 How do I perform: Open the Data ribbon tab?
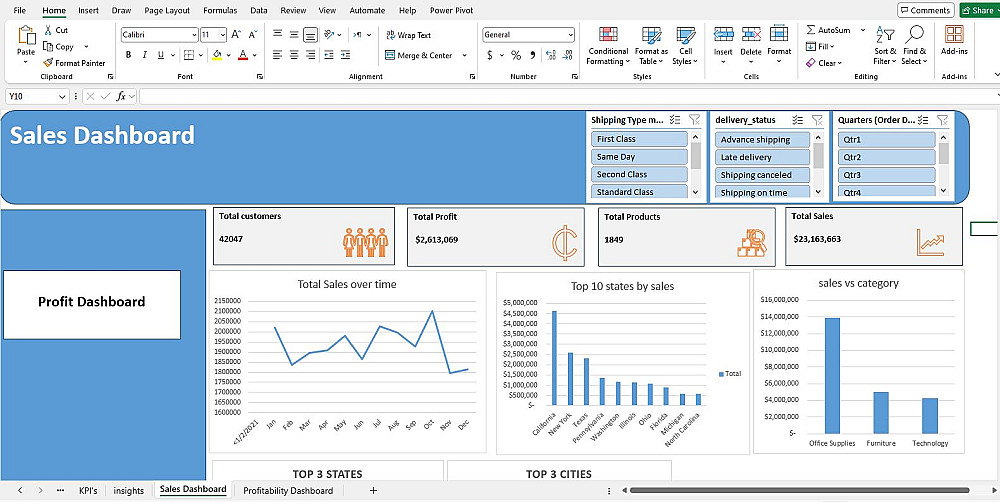tap(258, 10)
